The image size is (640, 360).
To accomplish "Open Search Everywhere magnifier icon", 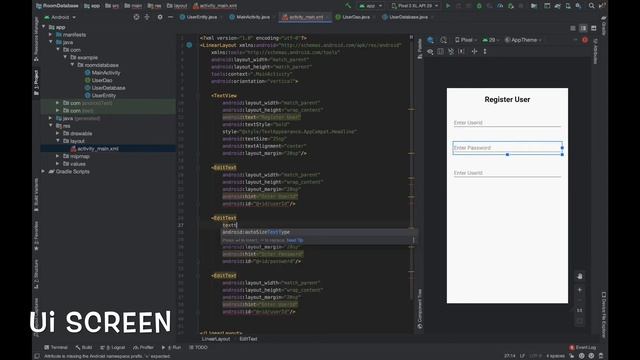I will coord(591,6).
